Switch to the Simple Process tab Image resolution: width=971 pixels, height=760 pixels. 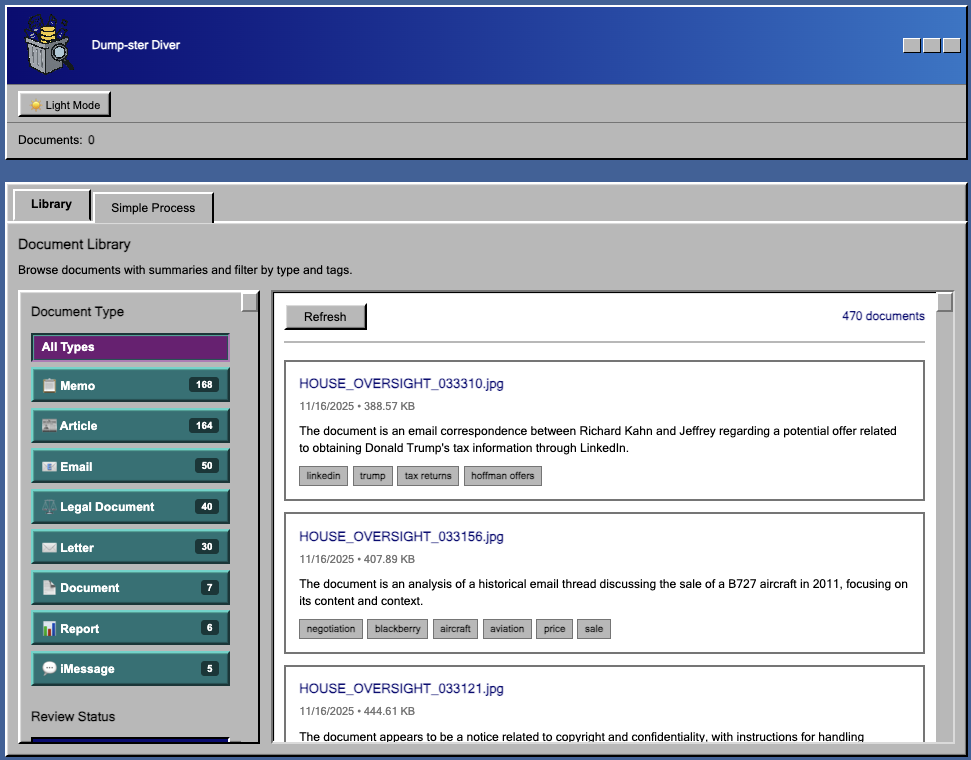pos(153,208)
